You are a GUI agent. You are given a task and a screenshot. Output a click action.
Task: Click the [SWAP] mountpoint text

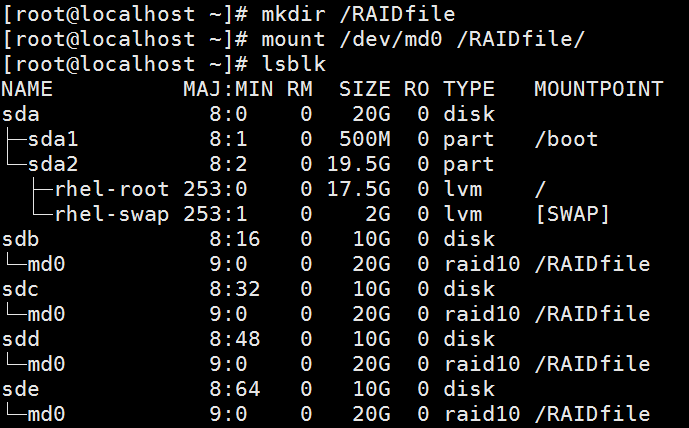click(x=572, y=214)
